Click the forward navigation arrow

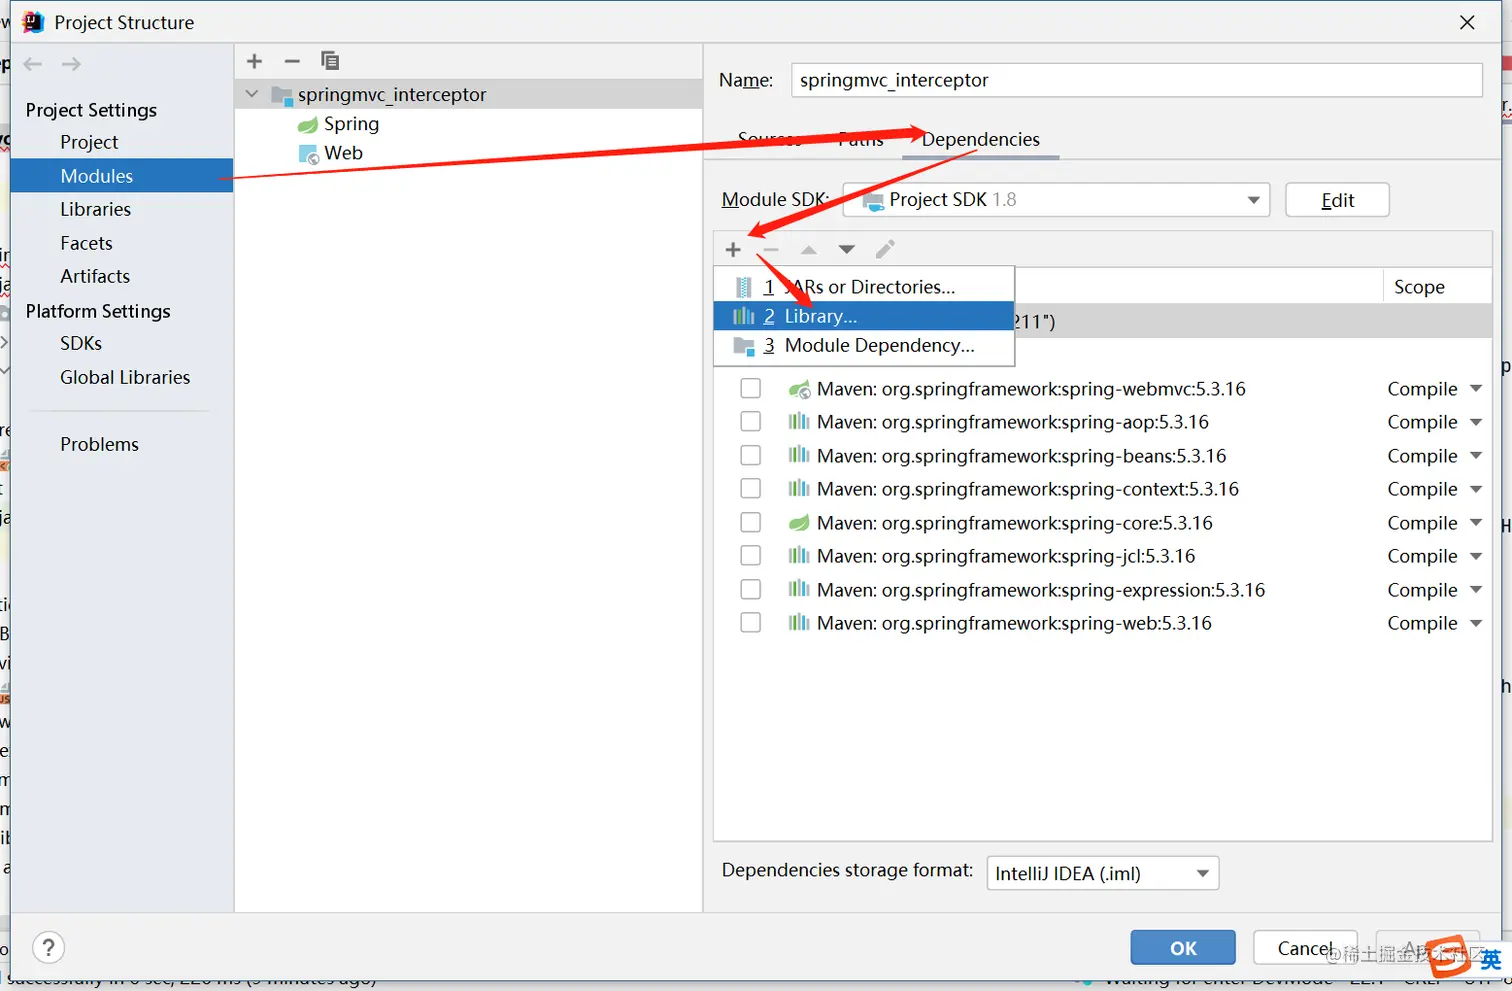[71, 64]
